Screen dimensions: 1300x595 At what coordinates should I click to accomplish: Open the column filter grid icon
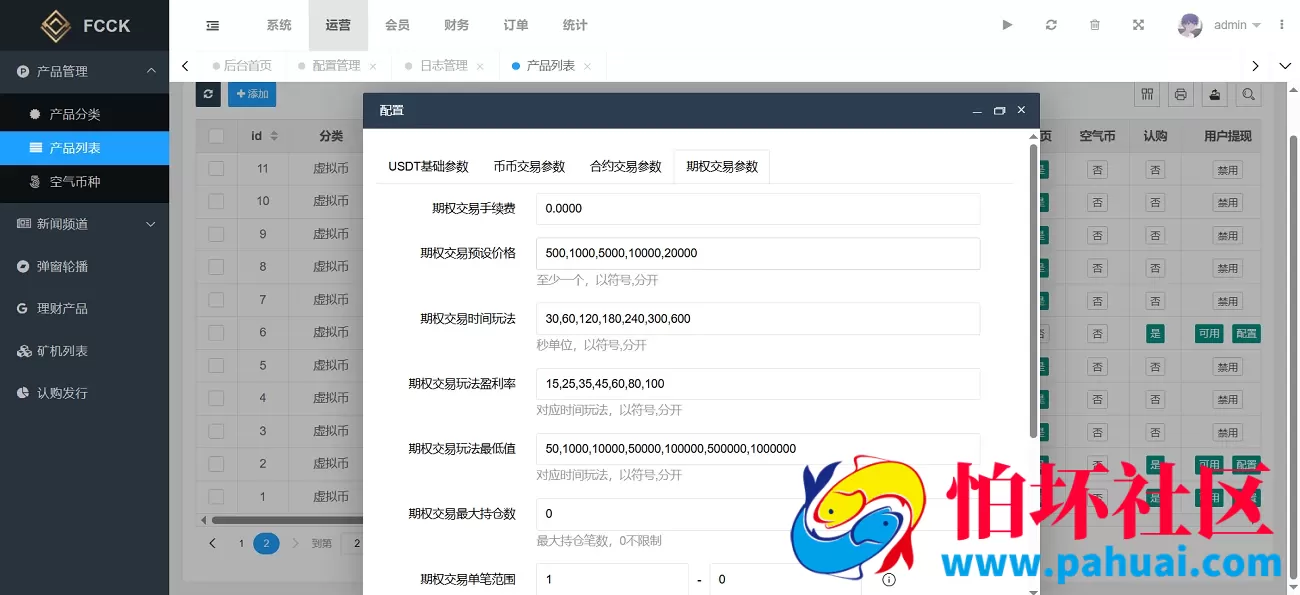tap(1148, 94)
